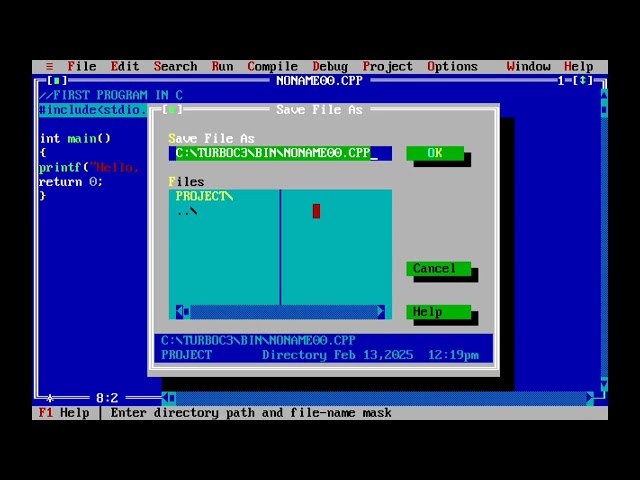The height and width of the screenshot is (480, 640).
Task: Click the printf( code line
Action: click(x=89, y=167)
